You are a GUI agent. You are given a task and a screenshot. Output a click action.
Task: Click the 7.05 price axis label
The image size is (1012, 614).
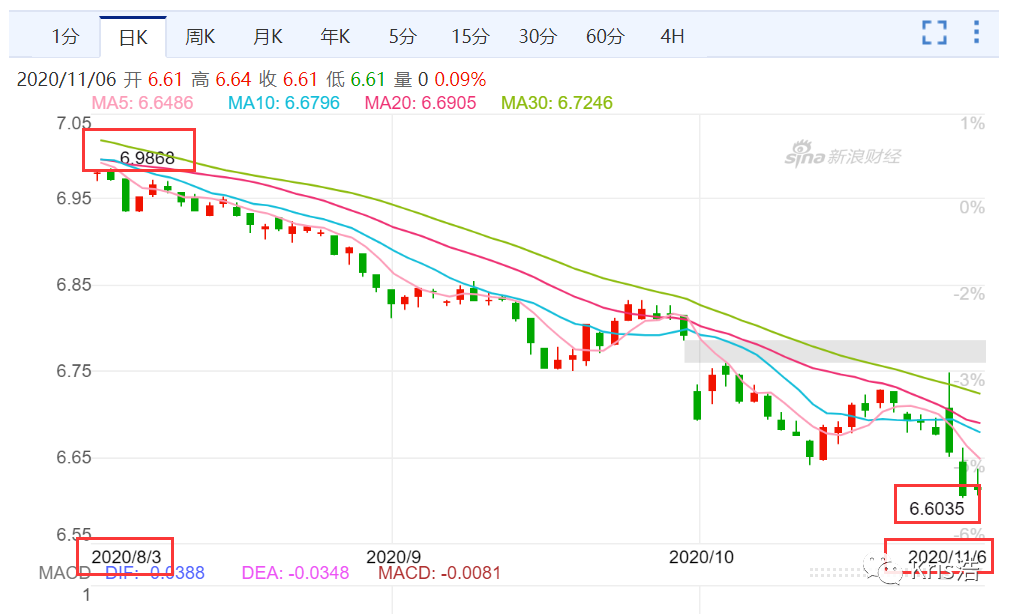[74, 123]
